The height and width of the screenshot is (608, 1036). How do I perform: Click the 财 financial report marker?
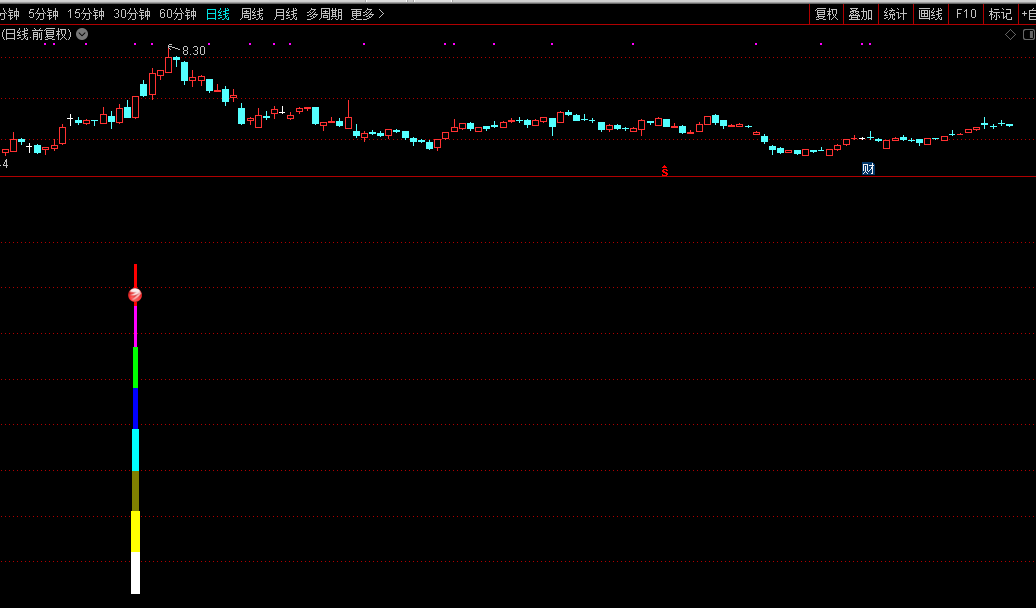[x=868, y=169]
